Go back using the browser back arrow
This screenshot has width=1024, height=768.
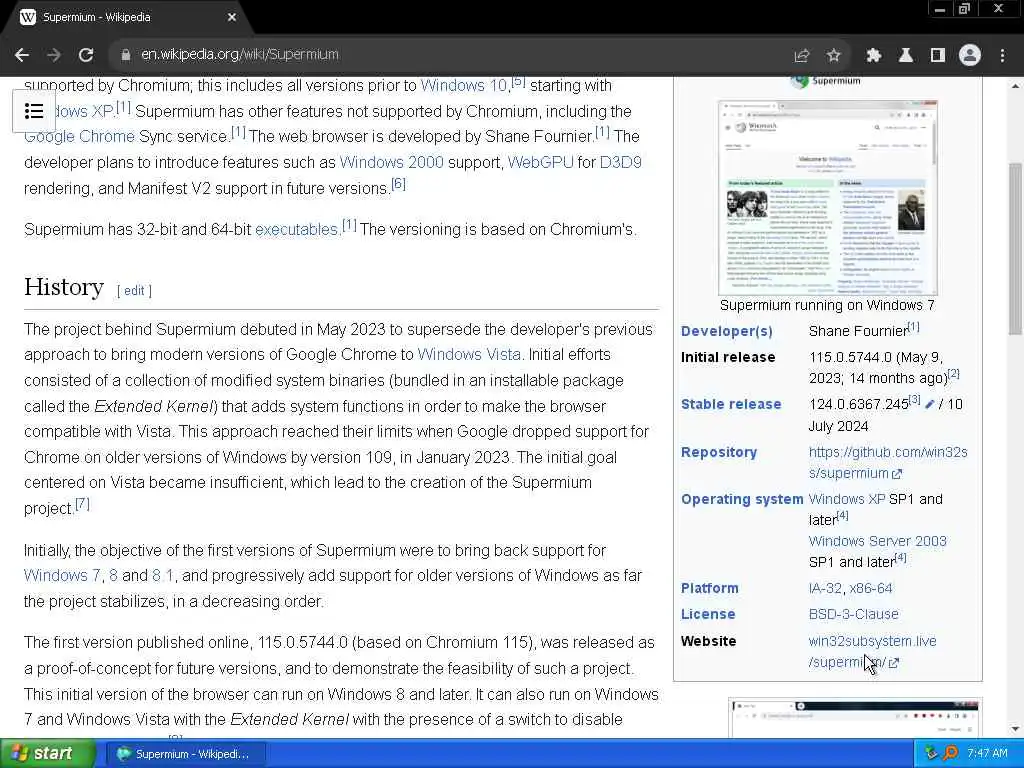(22, 55)
